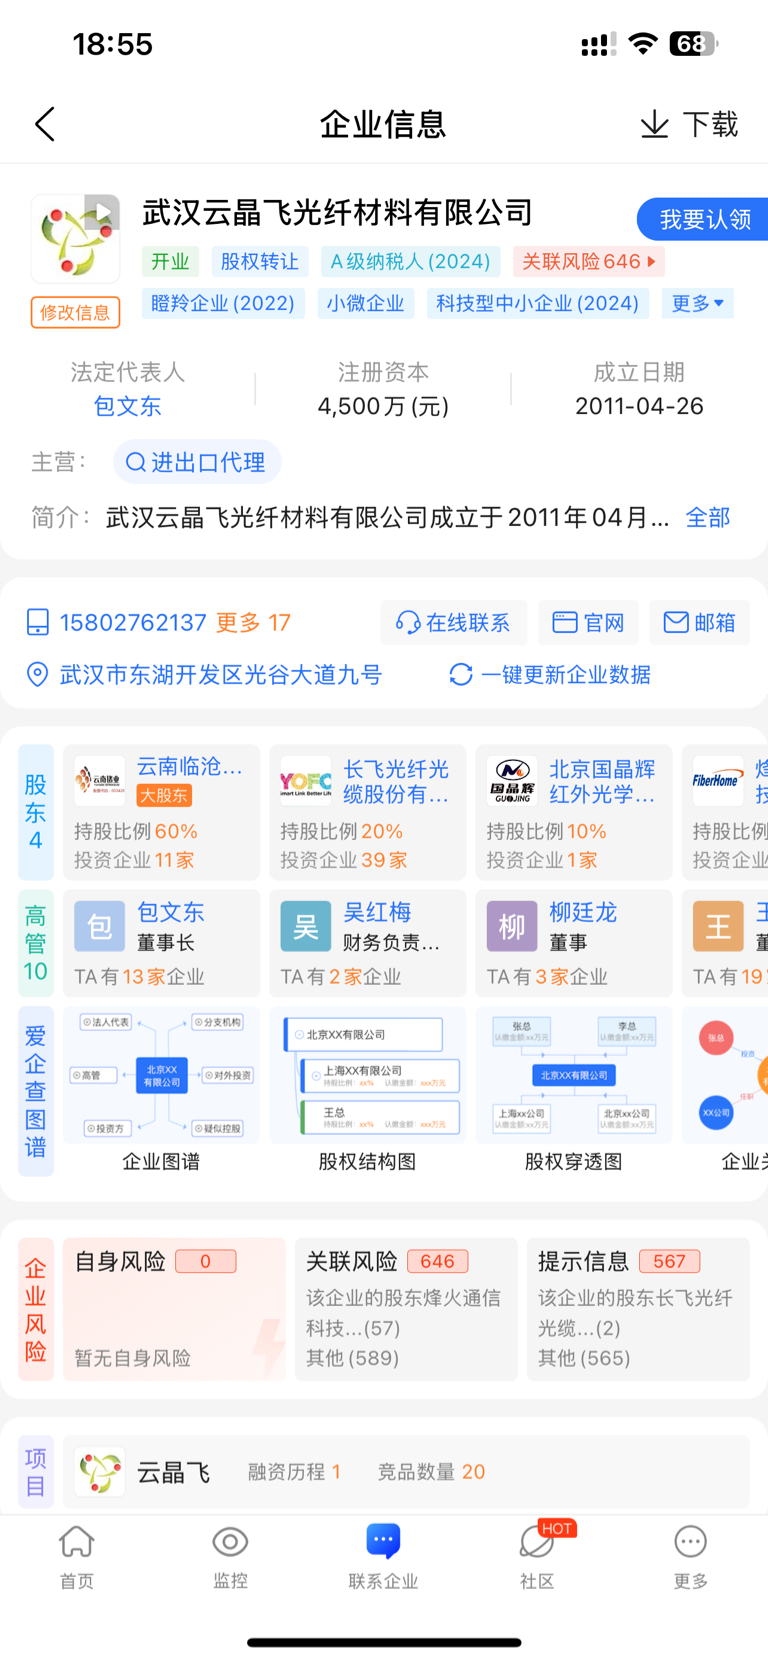Select the 股权转让 tag

259,262
